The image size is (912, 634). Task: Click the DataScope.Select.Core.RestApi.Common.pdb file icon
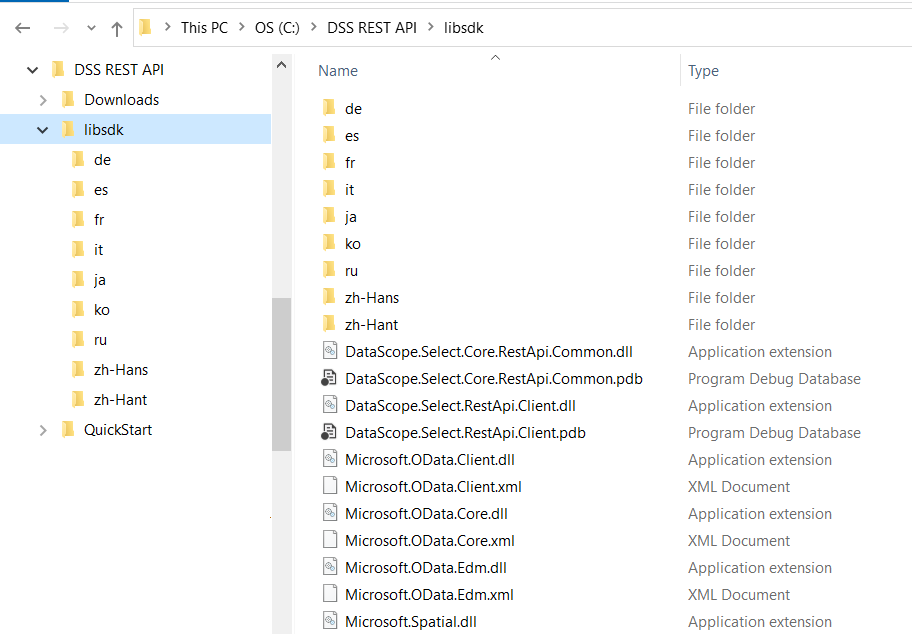coord(329,378)
